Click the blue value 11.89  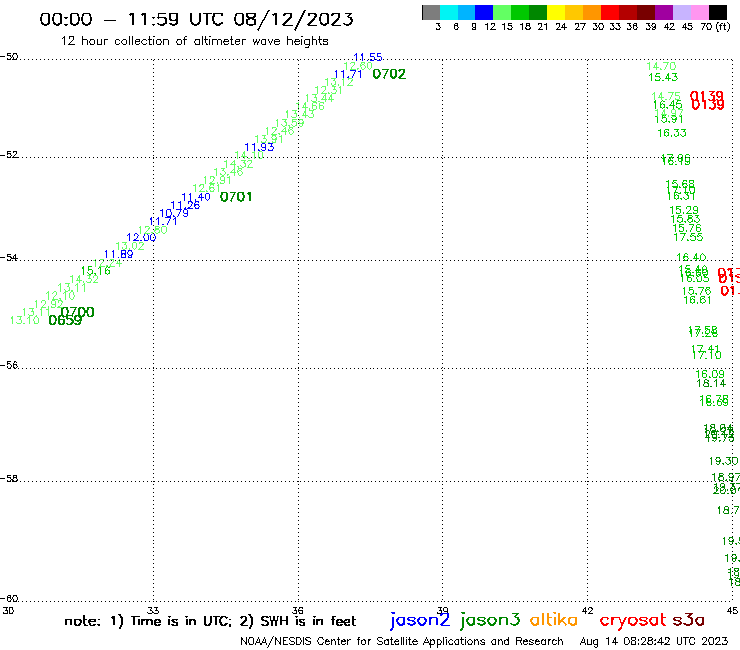click(118, 254)
